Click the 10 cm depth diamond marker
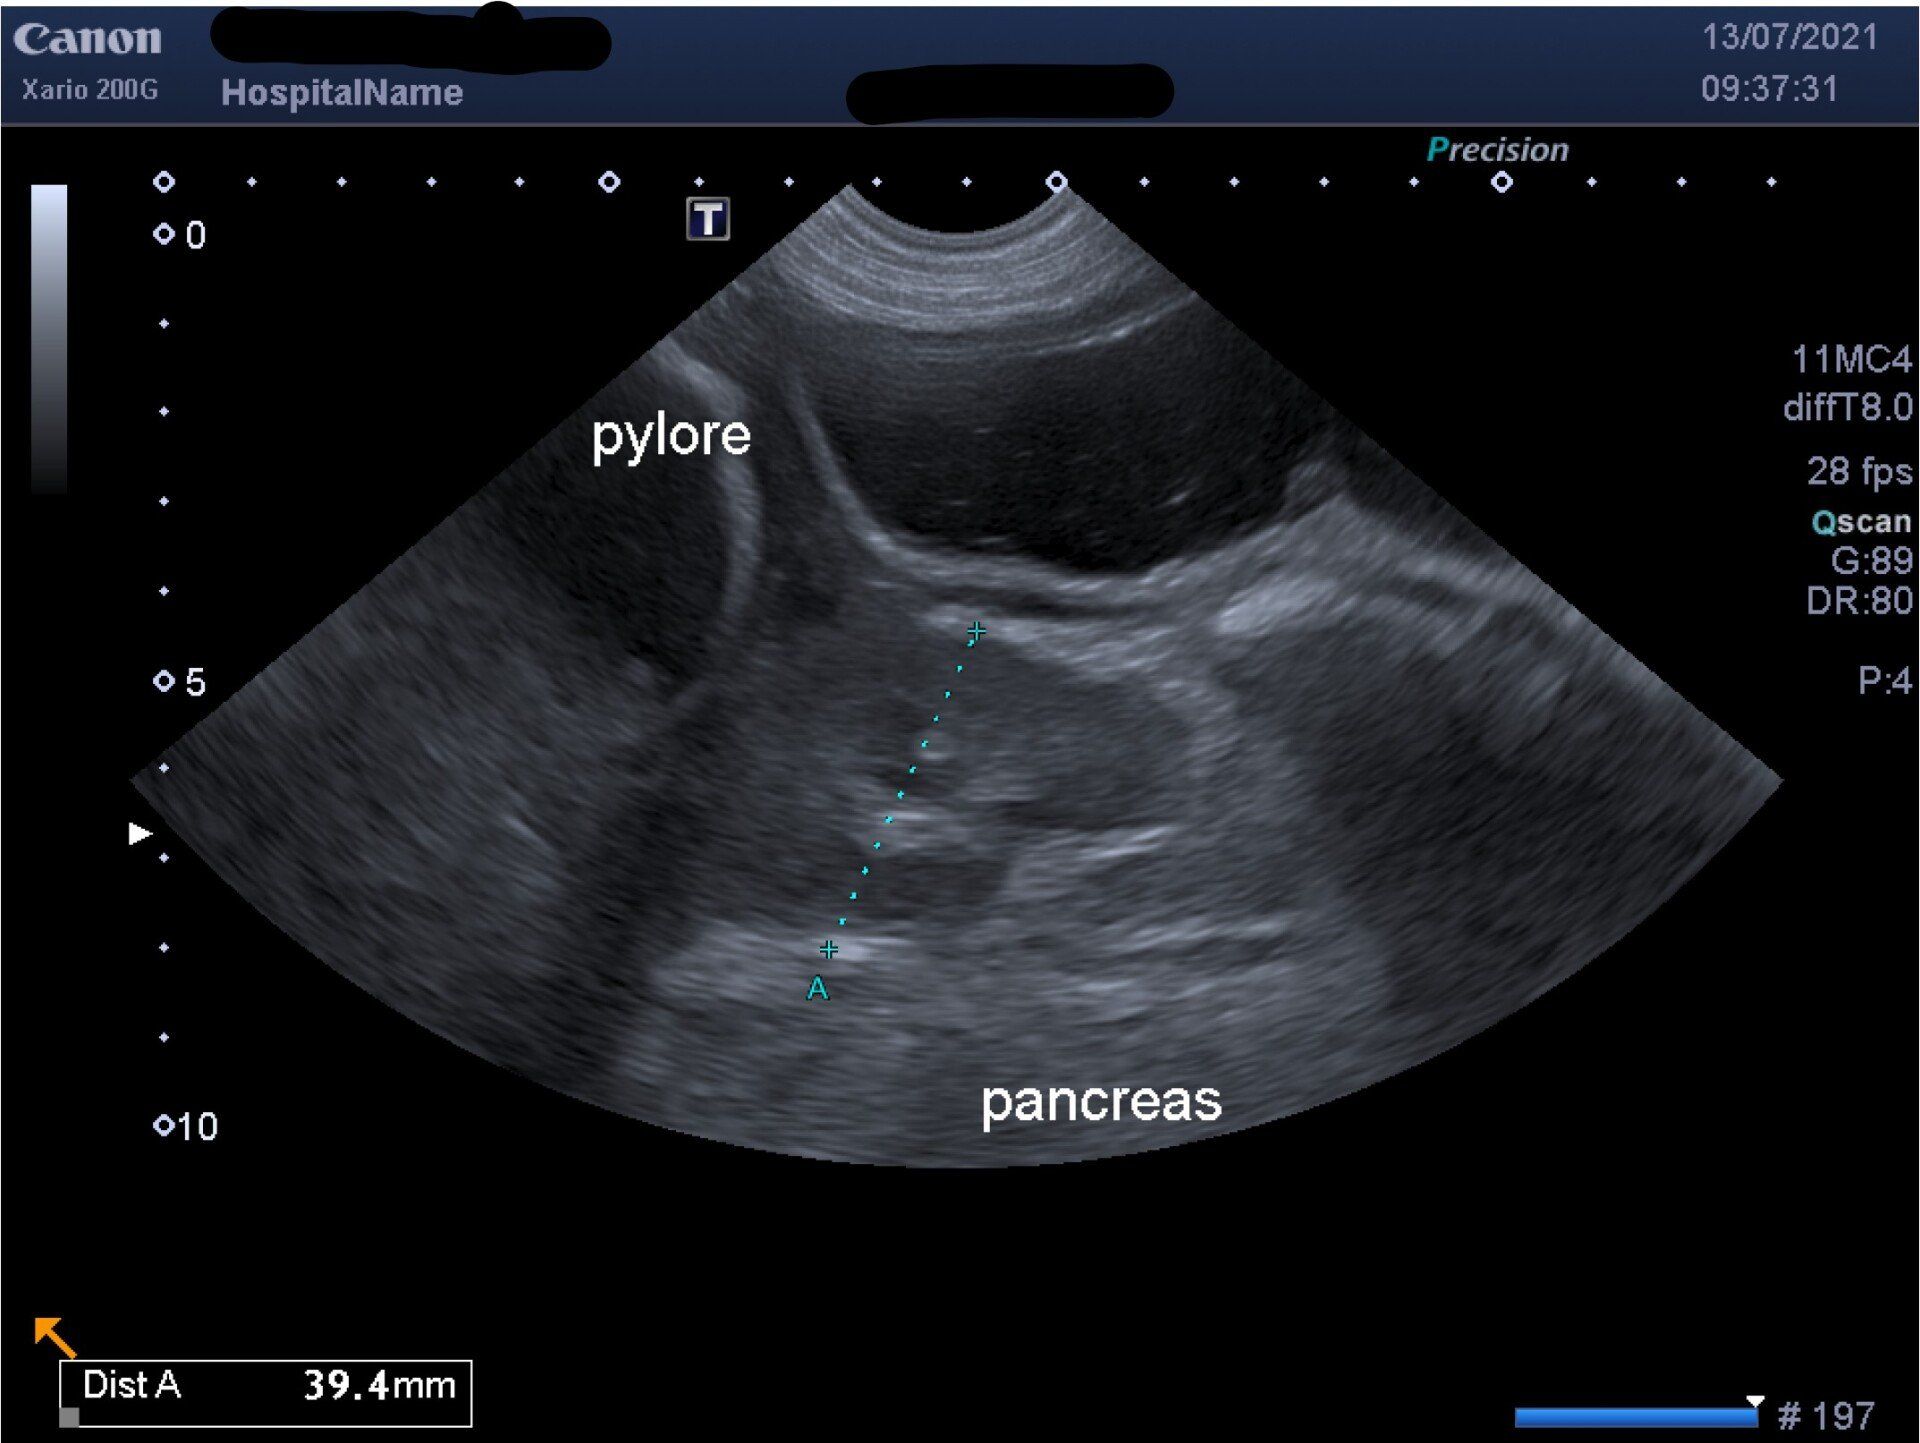This screenshot has width=1920, height=1443. (163, 1125)
